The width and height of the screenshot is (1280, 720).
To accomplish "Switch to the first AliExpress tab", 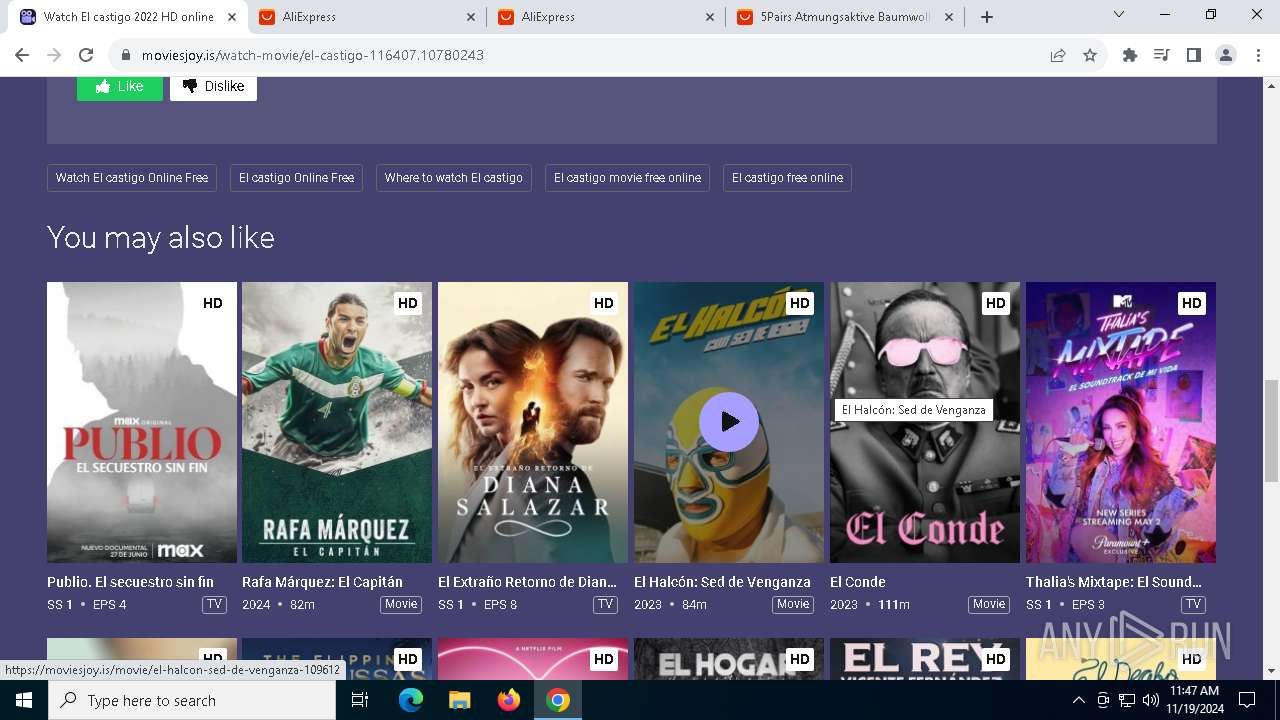I will click(x=366, y=17).
